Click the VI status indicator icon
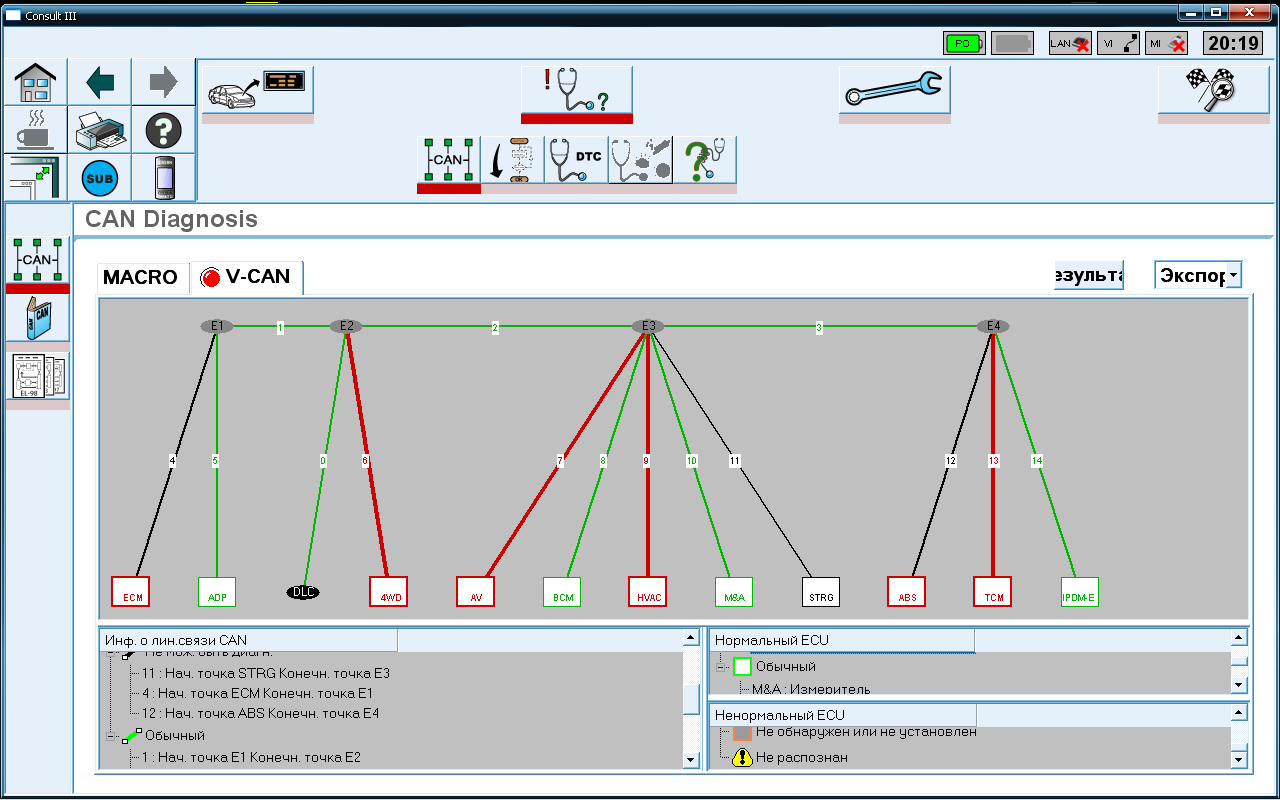 point(1118,43)
